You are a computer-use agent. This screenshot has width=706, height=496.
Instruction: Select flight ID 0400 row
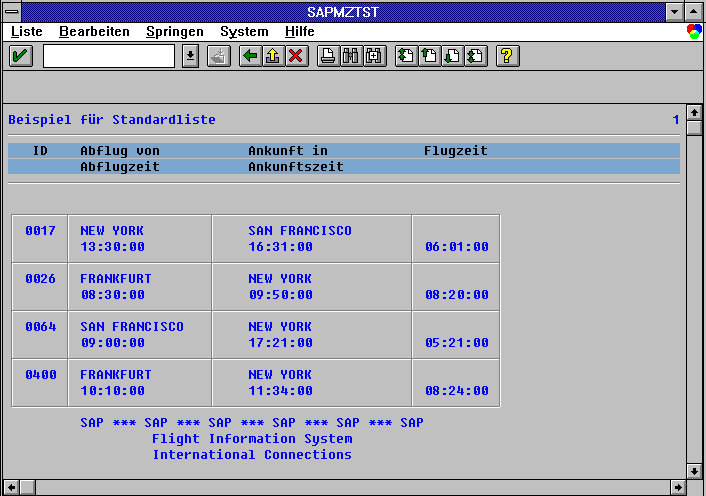click(x=40, y=375)
